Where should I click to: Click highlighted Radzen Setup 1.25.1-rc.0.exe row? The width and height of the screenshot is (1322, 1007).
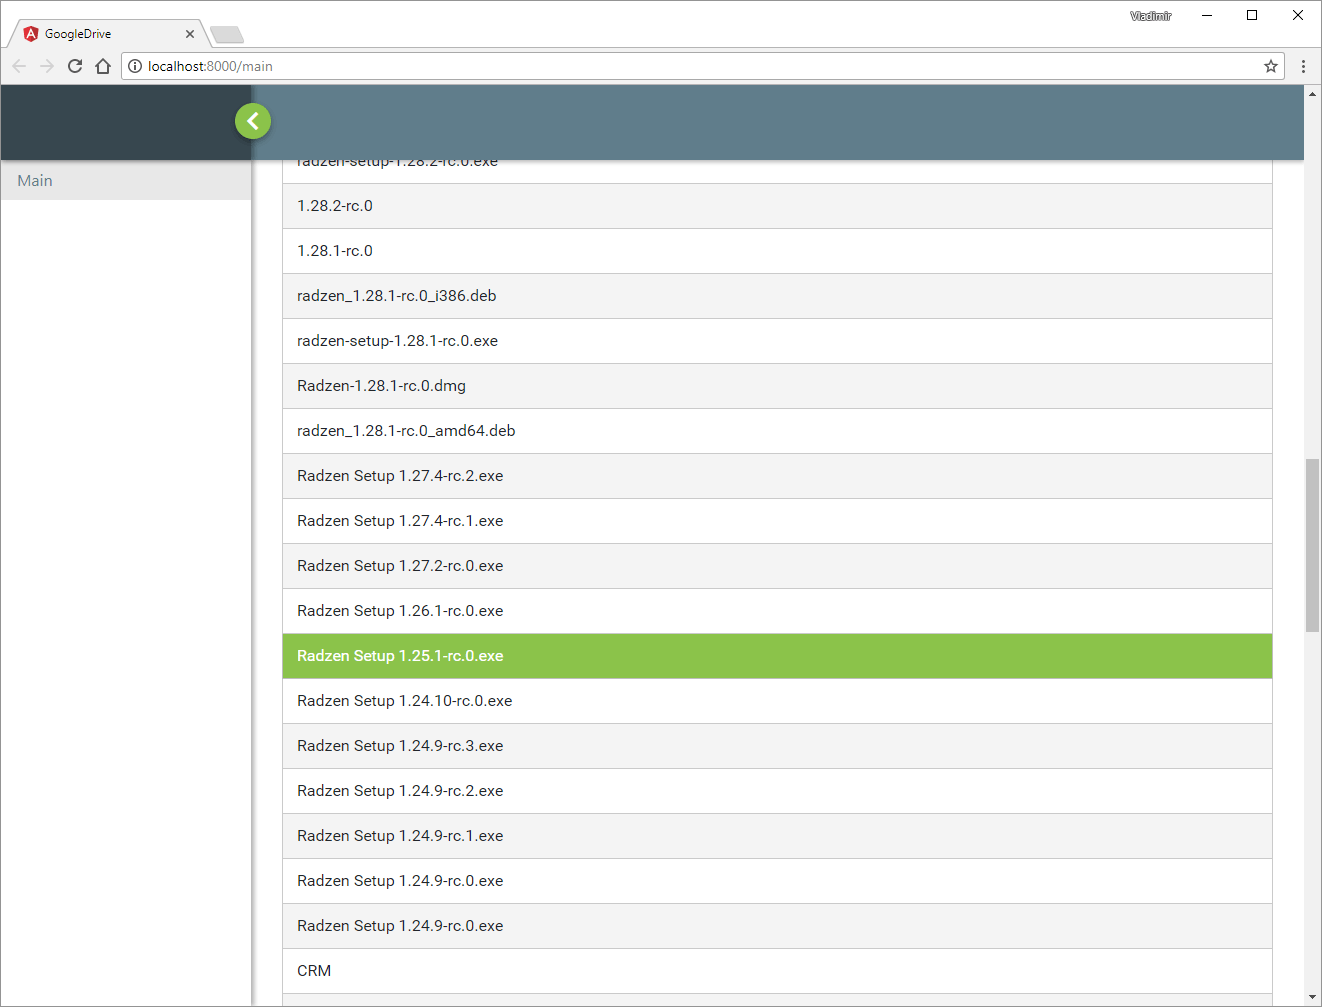[777, 656]
